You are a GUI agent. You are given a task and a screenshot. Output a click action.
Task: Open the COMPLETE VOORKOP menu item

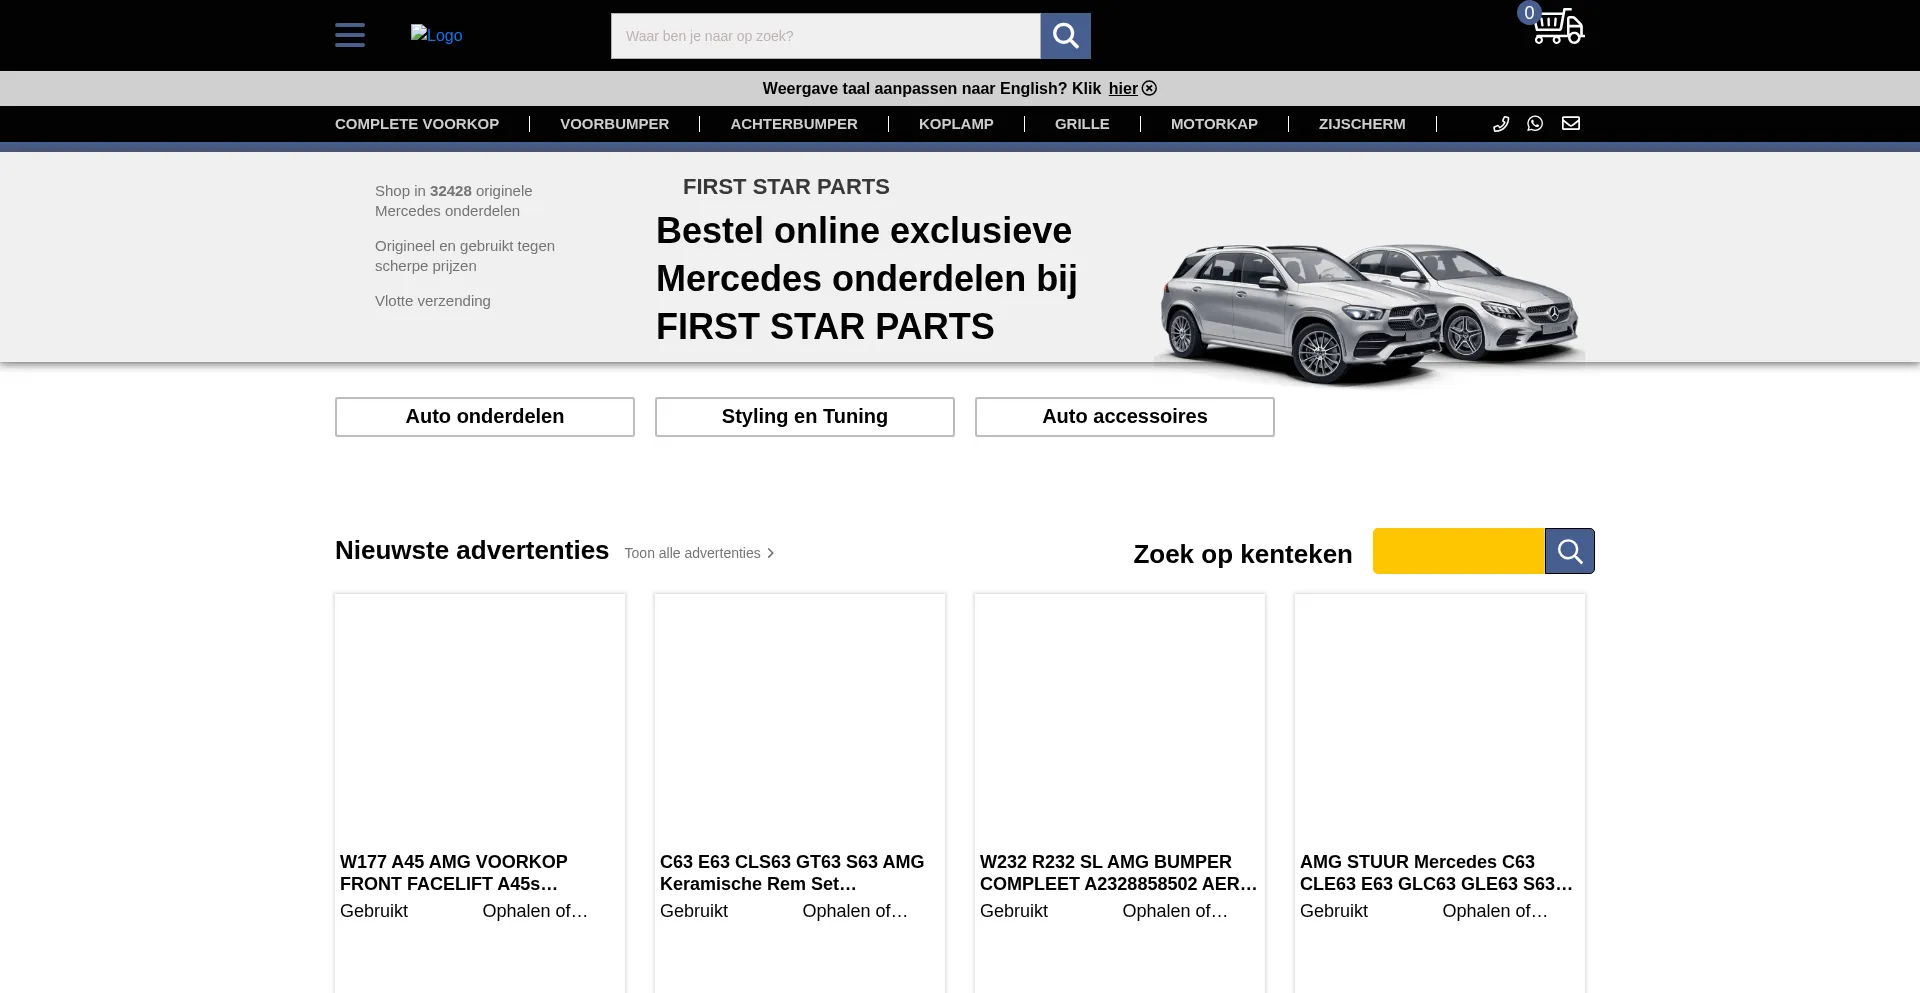417,124
